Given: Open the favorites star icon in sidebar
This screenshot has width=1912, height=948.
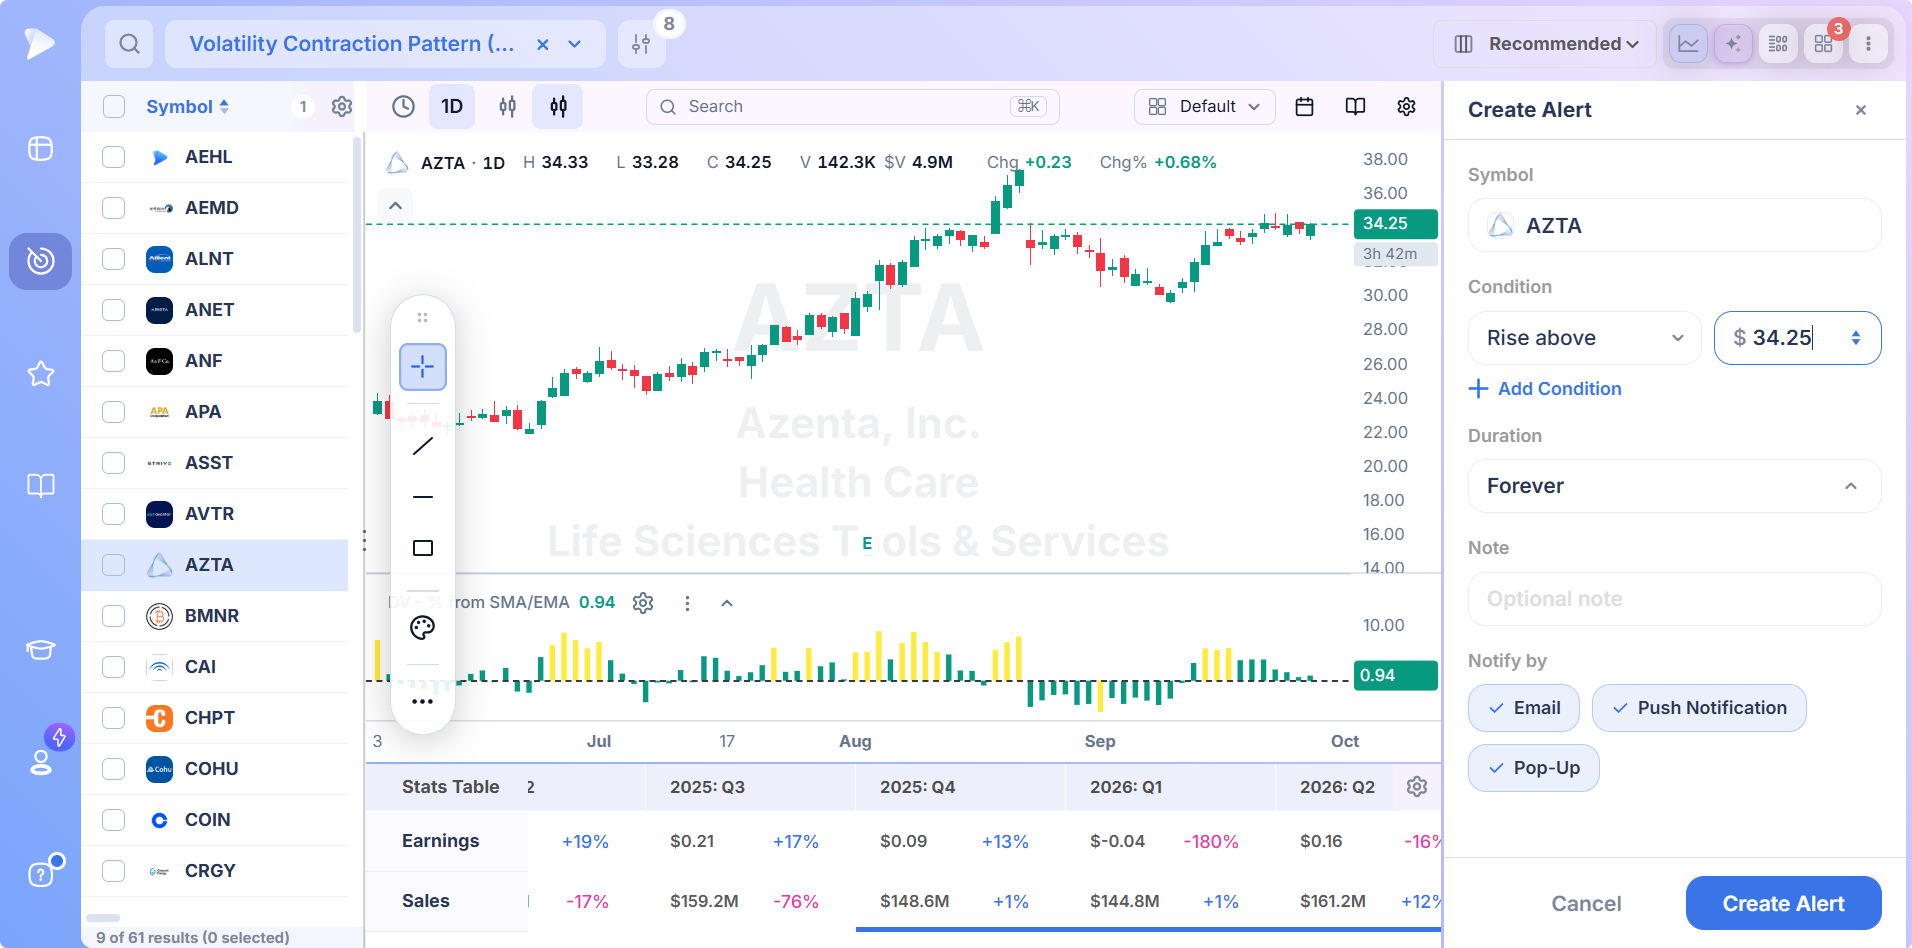Looking at the screenshot, I should tap(40, 374).
